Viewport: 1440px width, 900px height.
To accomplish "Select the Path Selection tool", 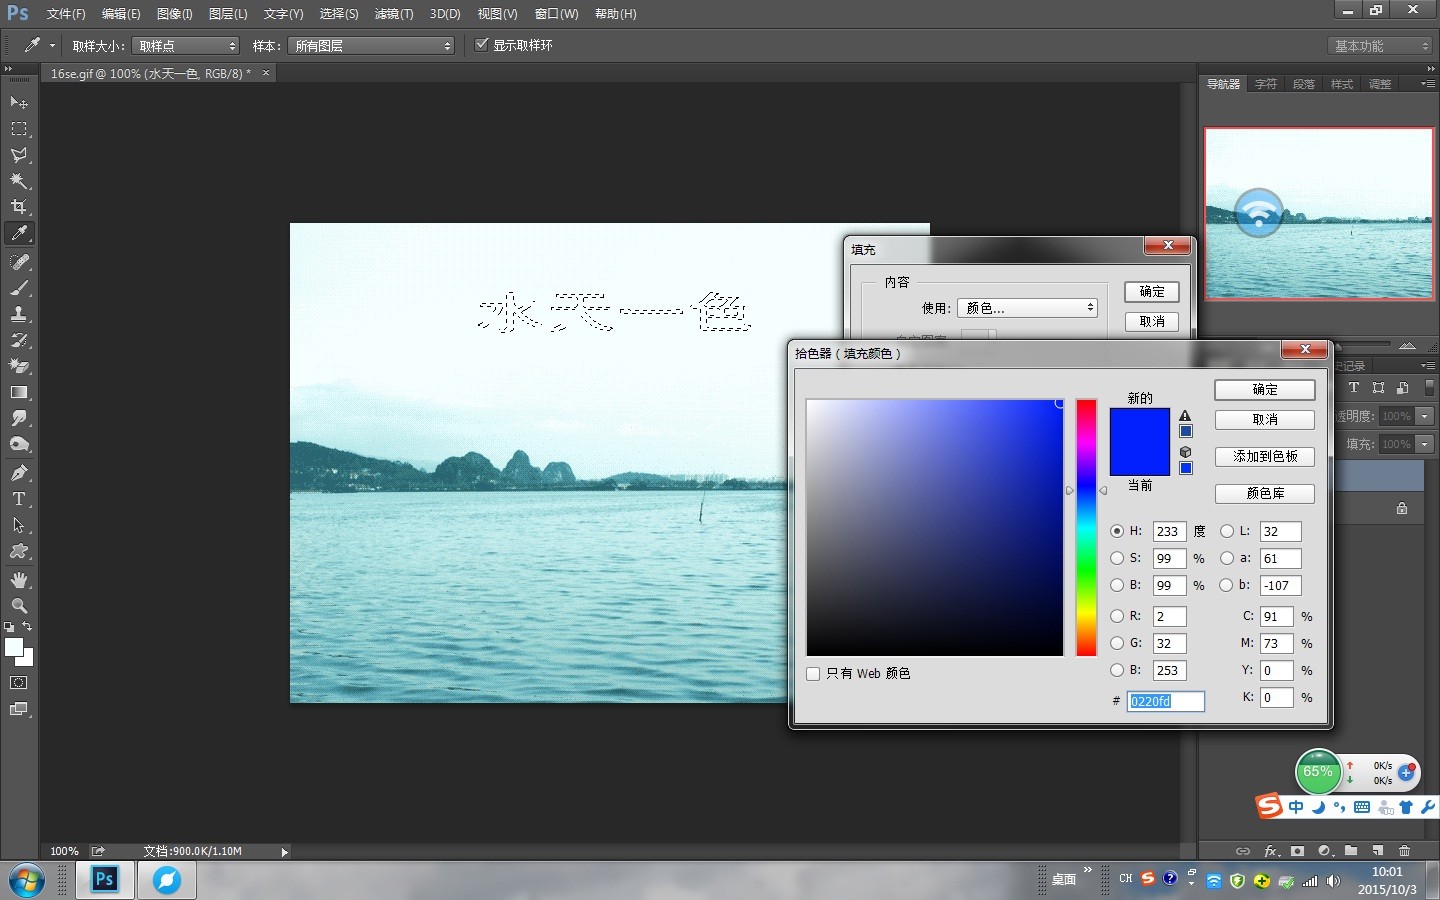I will click(19, 525).
